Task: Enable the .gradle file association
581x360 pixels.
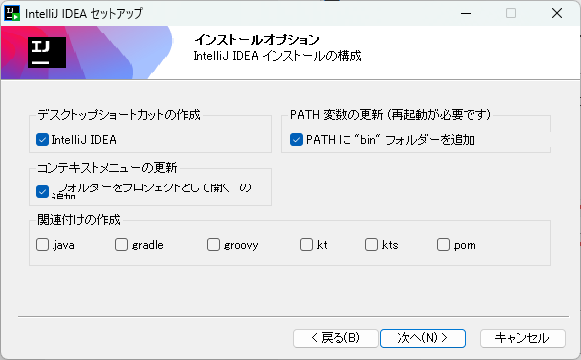Action: coord(121,245)
